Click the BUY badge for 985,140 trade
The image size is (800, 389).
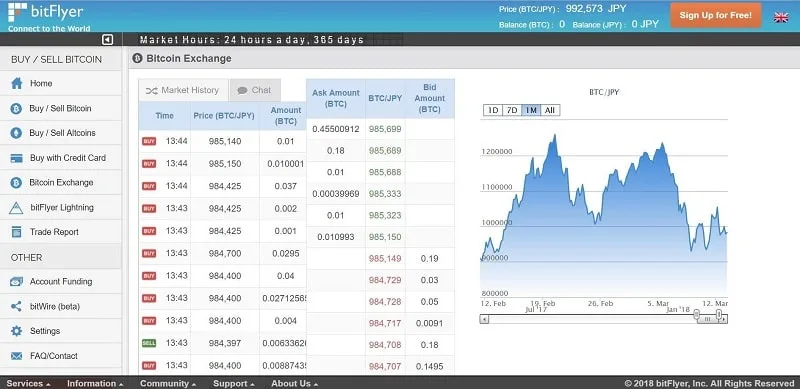(149, 141)
